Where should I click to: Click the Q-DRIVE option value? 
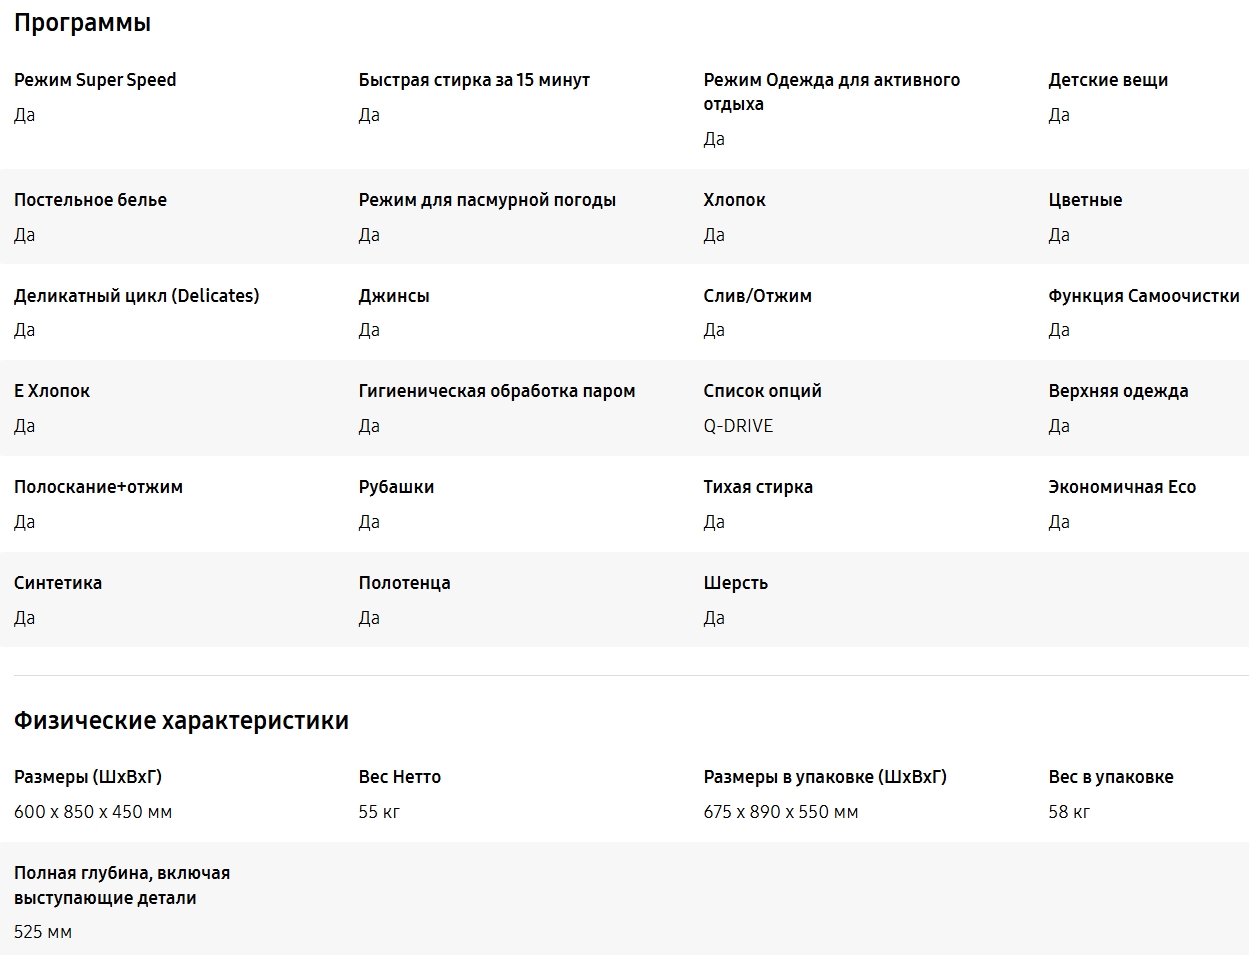(x=738, y=426)
